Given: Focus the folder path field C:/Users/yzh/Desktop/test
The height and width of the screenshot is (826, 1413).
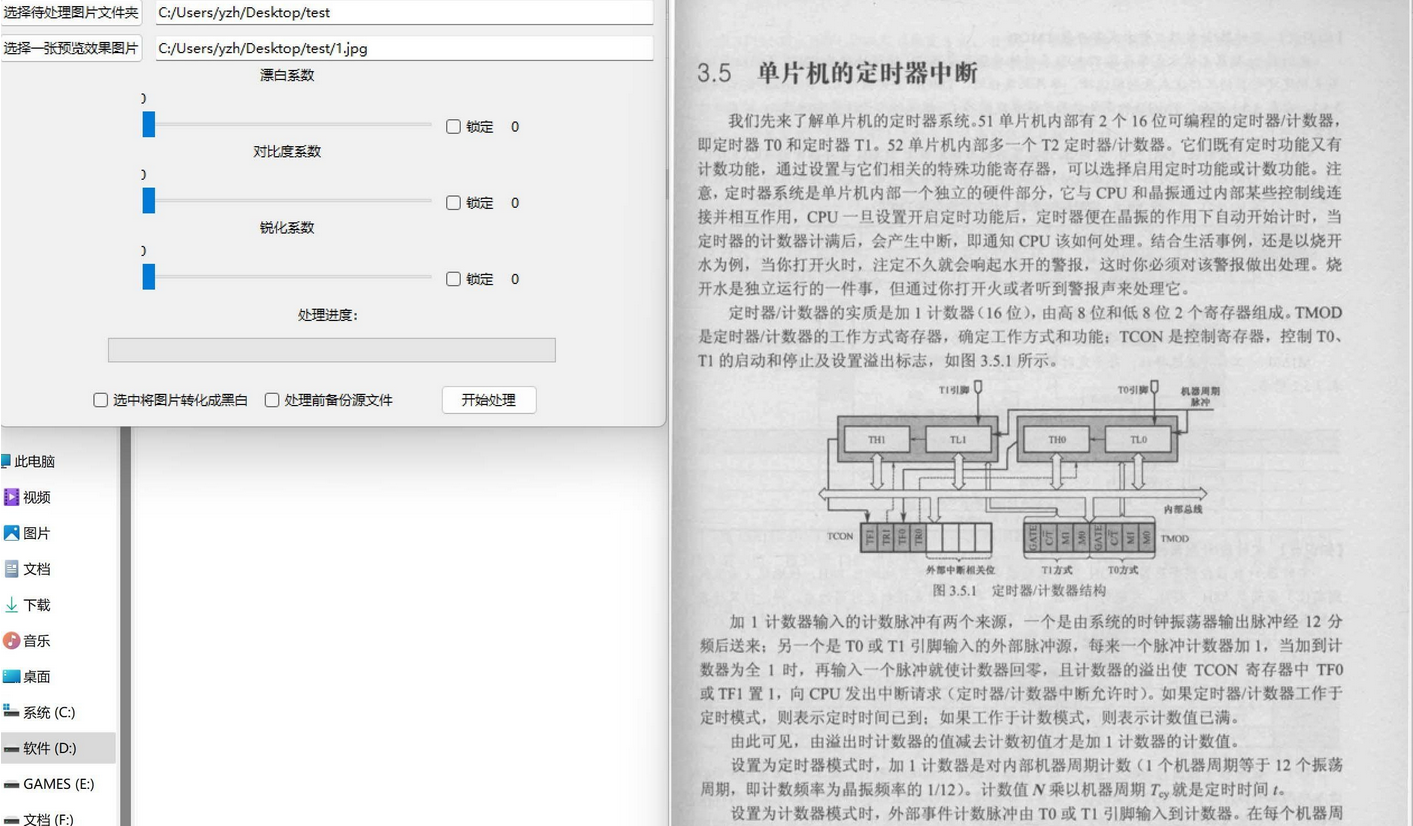Looking at the screenshot, I should click(403, 13).
